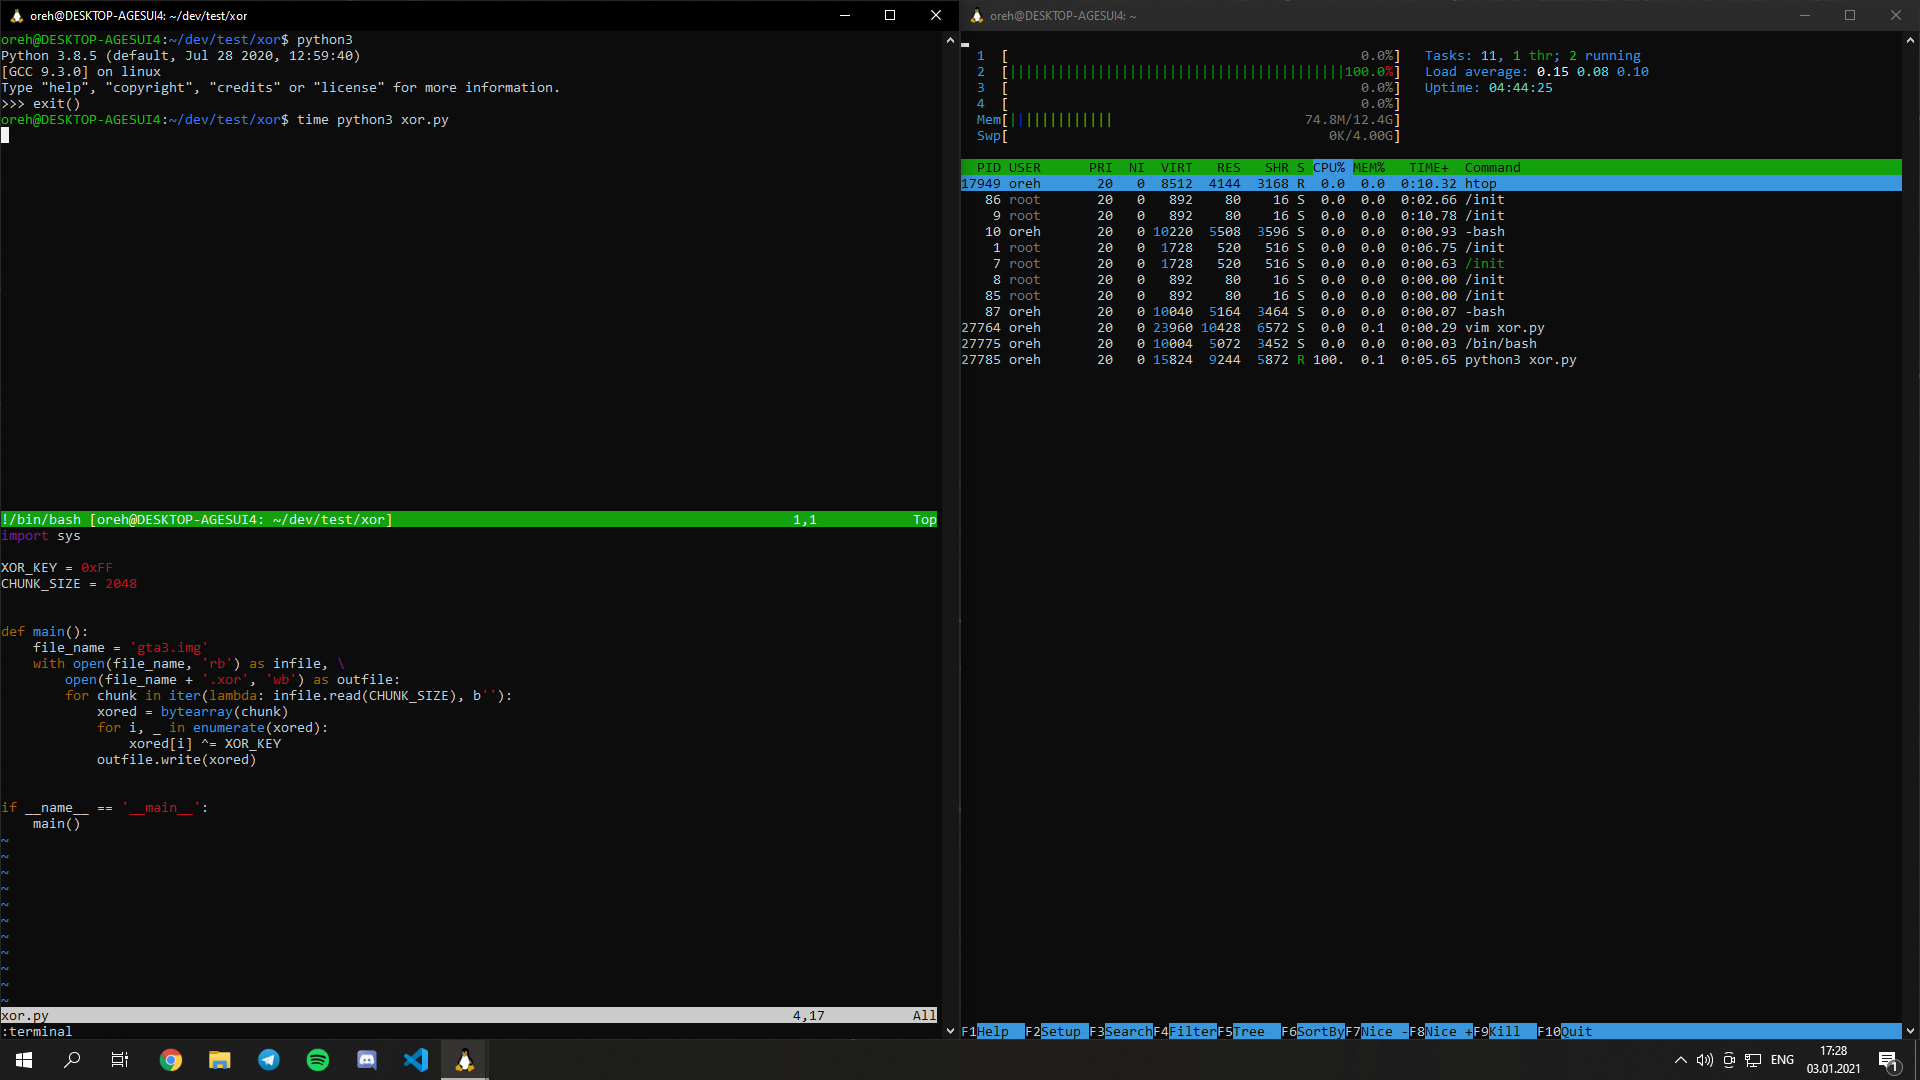Open Spotify taskbar icon

tap(318, 1060)
